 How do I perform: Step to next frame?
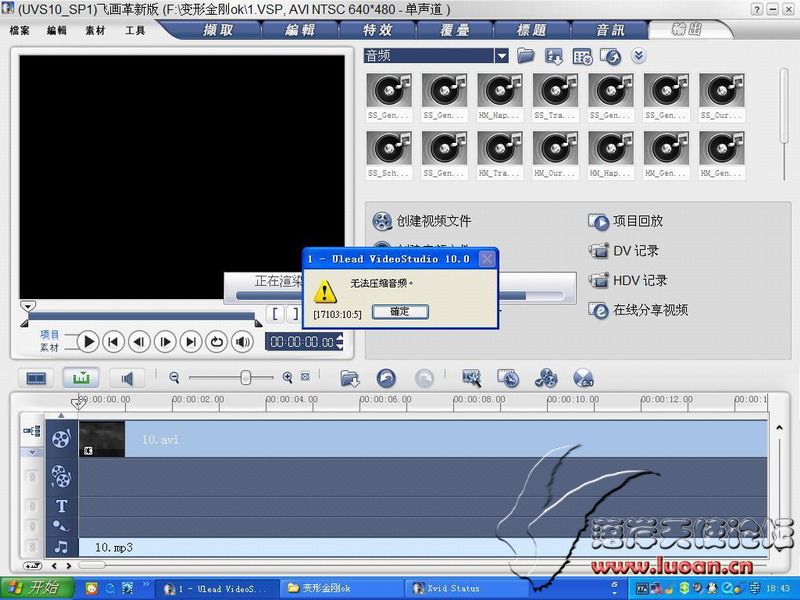click(165, 341)
